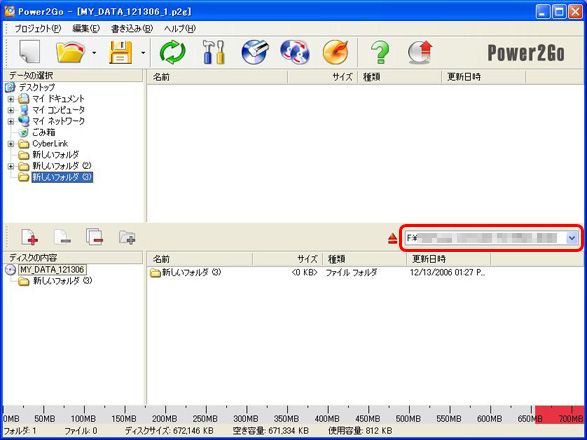Click the remove all files icon
The width and height of the screenshot is (587, 440).
(94, 237)
